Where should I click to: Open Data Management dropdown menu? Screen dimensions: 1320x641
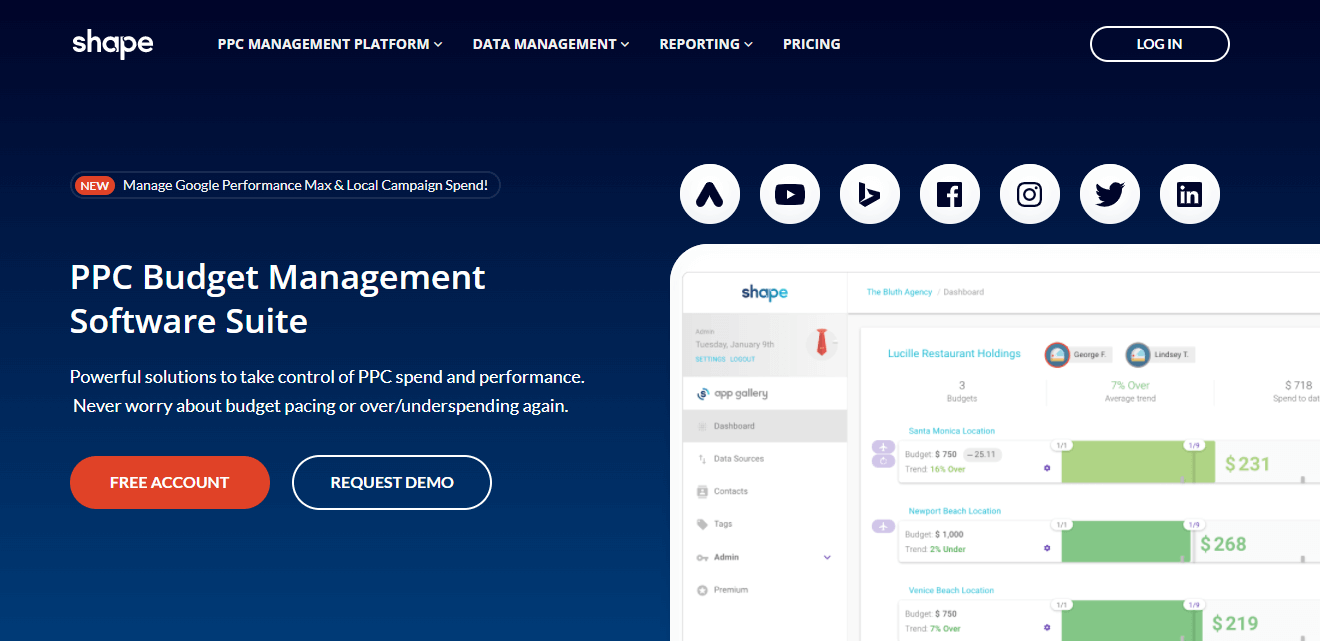coord(551,44)
